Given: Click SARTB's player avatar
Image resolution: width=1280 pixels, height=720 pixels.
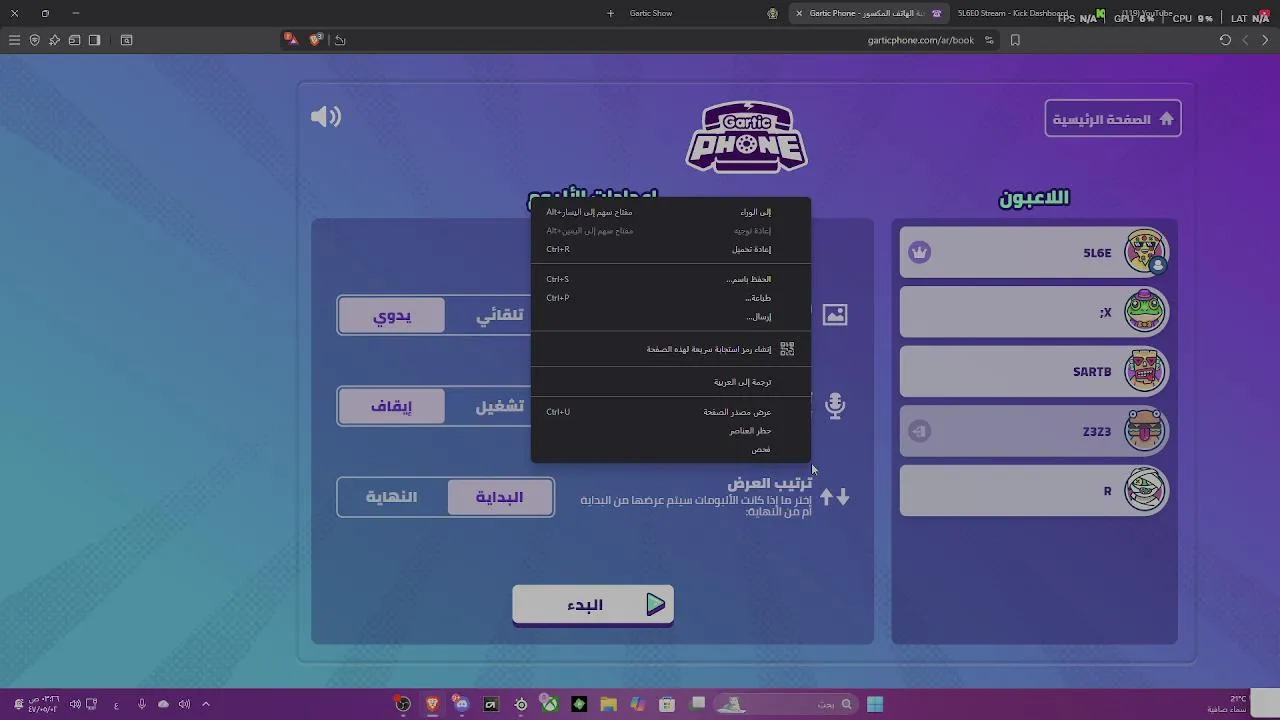Looking at the screenshot, I should (1145, 372).
